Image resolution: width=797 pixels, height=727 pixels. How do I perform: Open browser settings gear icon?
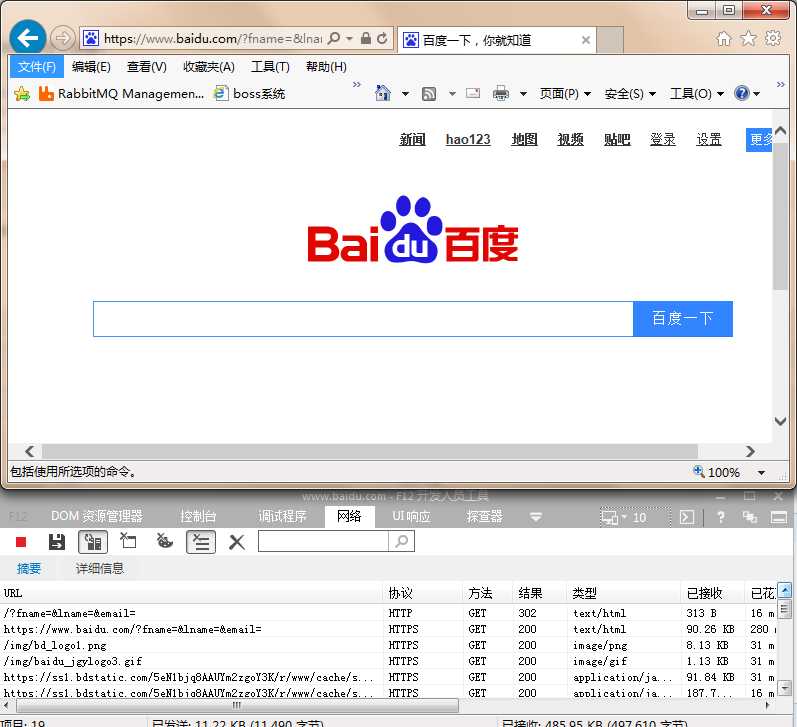[773, 38]
